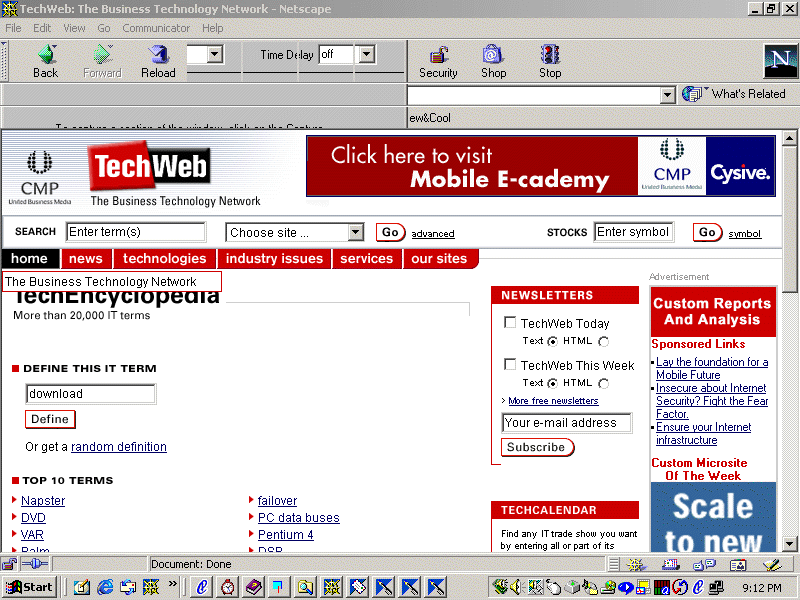This screenshot has width=800, height=600.
Task: Select Text format for TechWeb Today
Action: coord(553,341)
